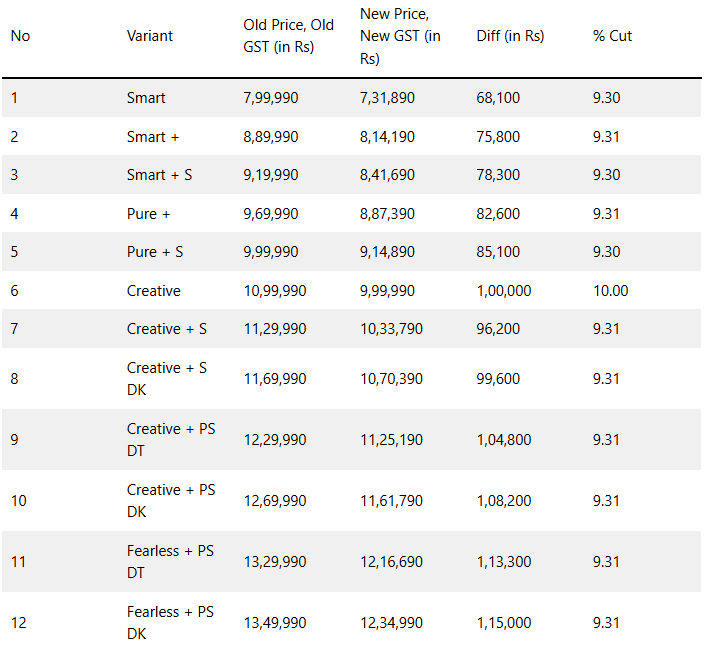The height and width of the screenshot is (652, 705).
Task: Click the new price value 8,87,390
Action: (x=387, y=214)
